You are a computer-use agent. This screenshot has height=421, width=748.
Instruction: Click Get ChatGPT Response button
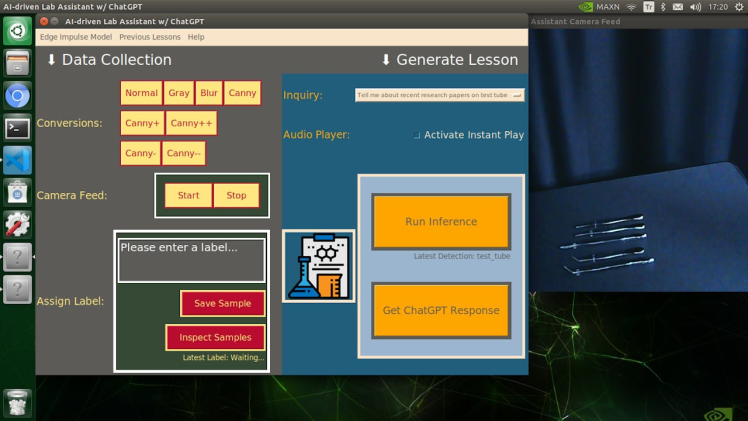(441, 310)
